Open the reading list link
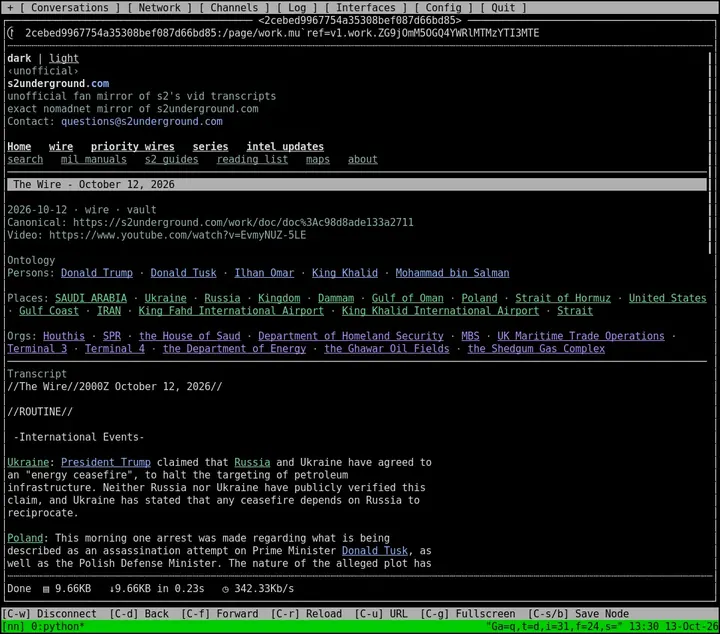Image resolution: width=720 pixels, height=634 pixels. [x=252, y=159]
